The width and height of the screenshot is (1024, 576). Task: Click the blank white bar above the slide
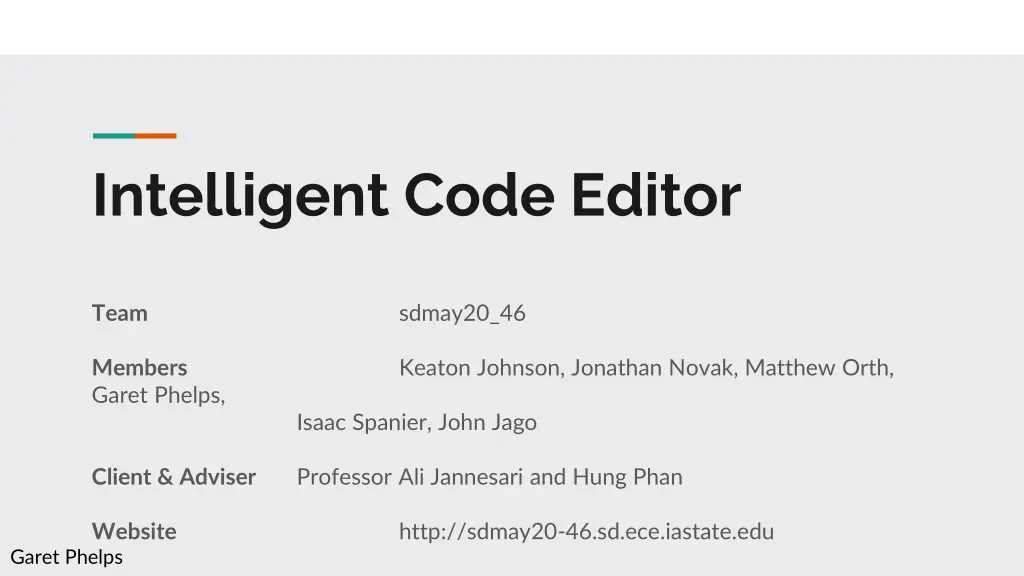[x=512, y=27]
